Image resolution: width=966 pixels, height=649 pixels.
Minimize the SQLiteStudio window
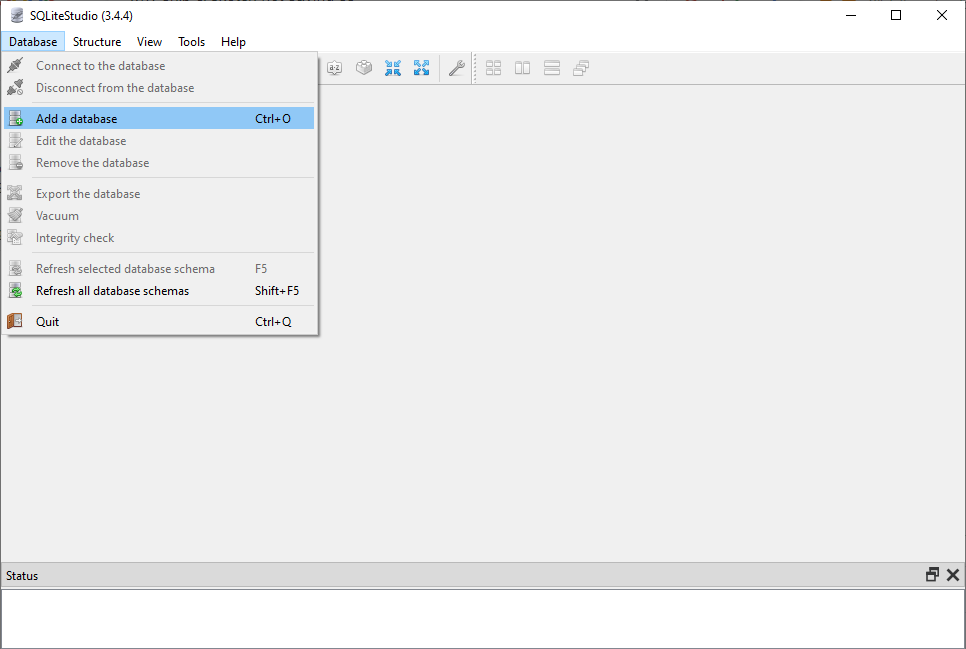pyautogui.click(x=851, y=15)
